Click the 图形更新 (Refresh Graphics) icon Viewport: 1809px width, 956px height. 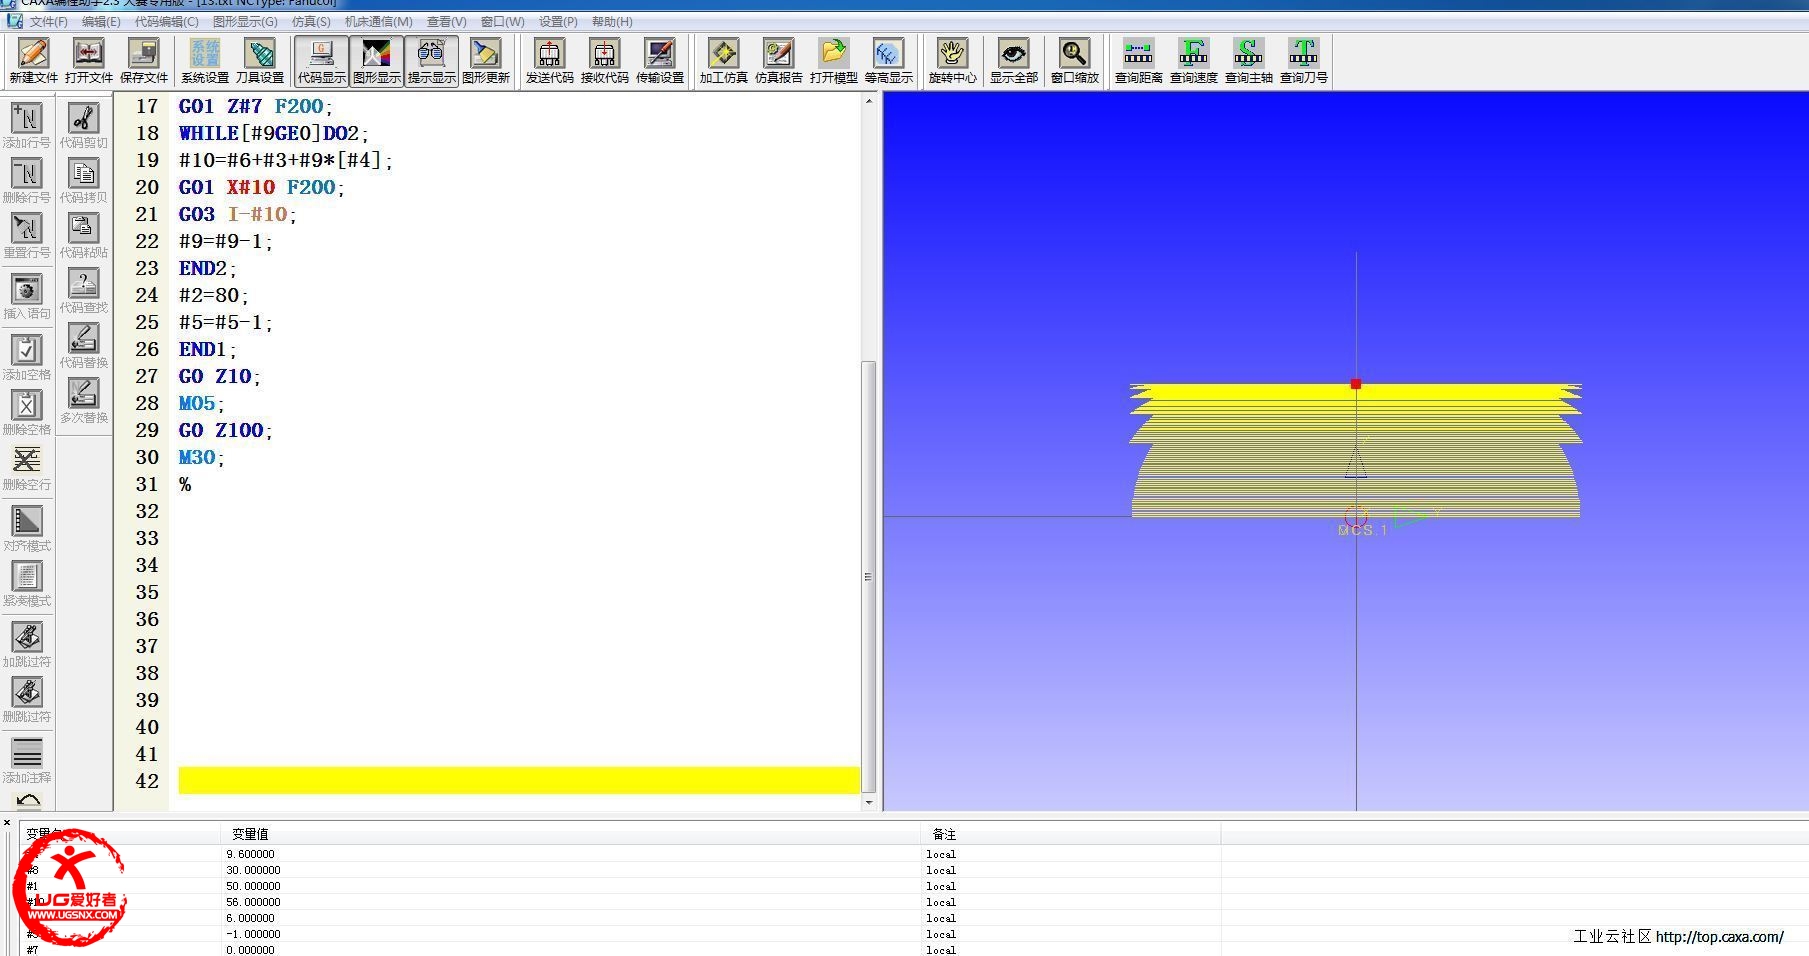tap(486, 61)
